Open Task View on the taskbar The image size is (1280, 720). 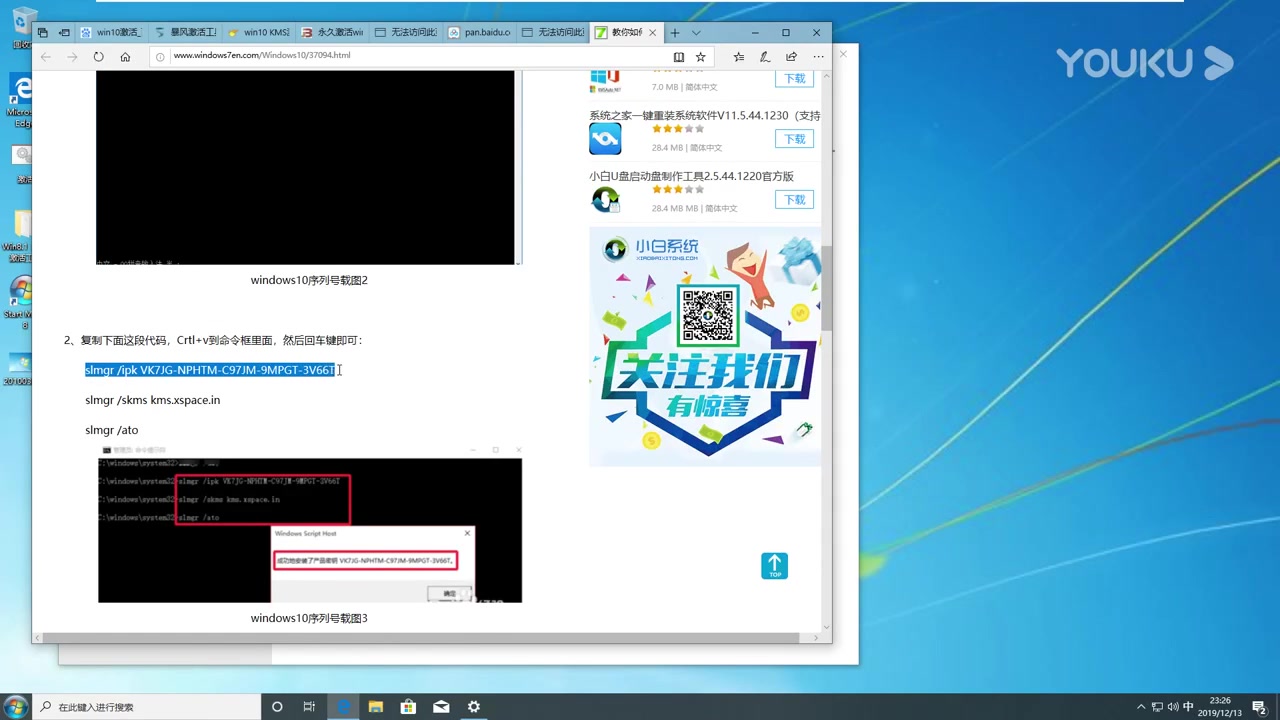[309, 707]
